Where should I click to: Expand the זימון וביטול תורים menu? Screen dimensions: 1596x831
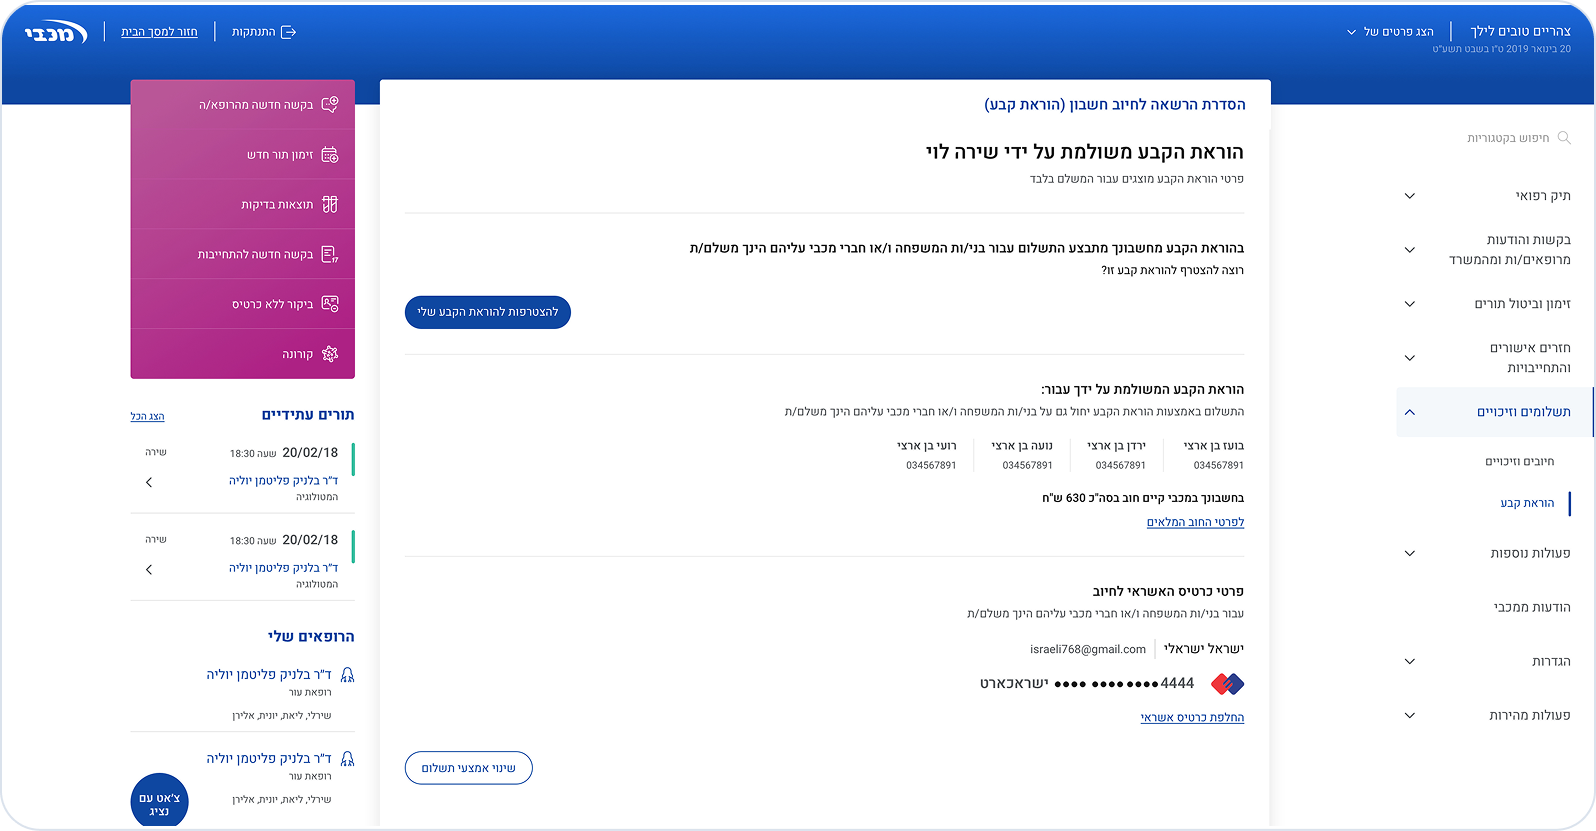point(1409,304)
